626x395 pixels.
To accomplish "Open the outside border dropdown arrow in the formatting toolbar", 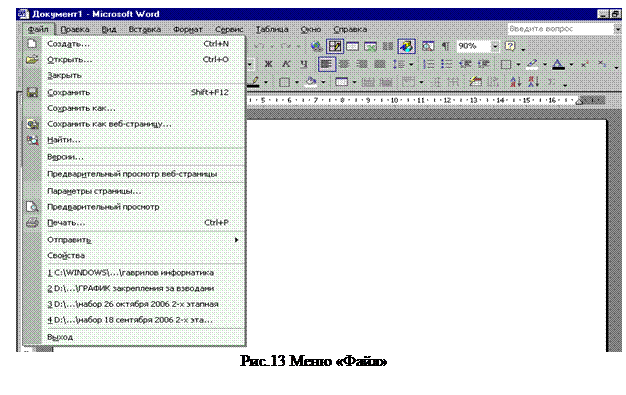I will pyautogui.click(x=518, y=64).
